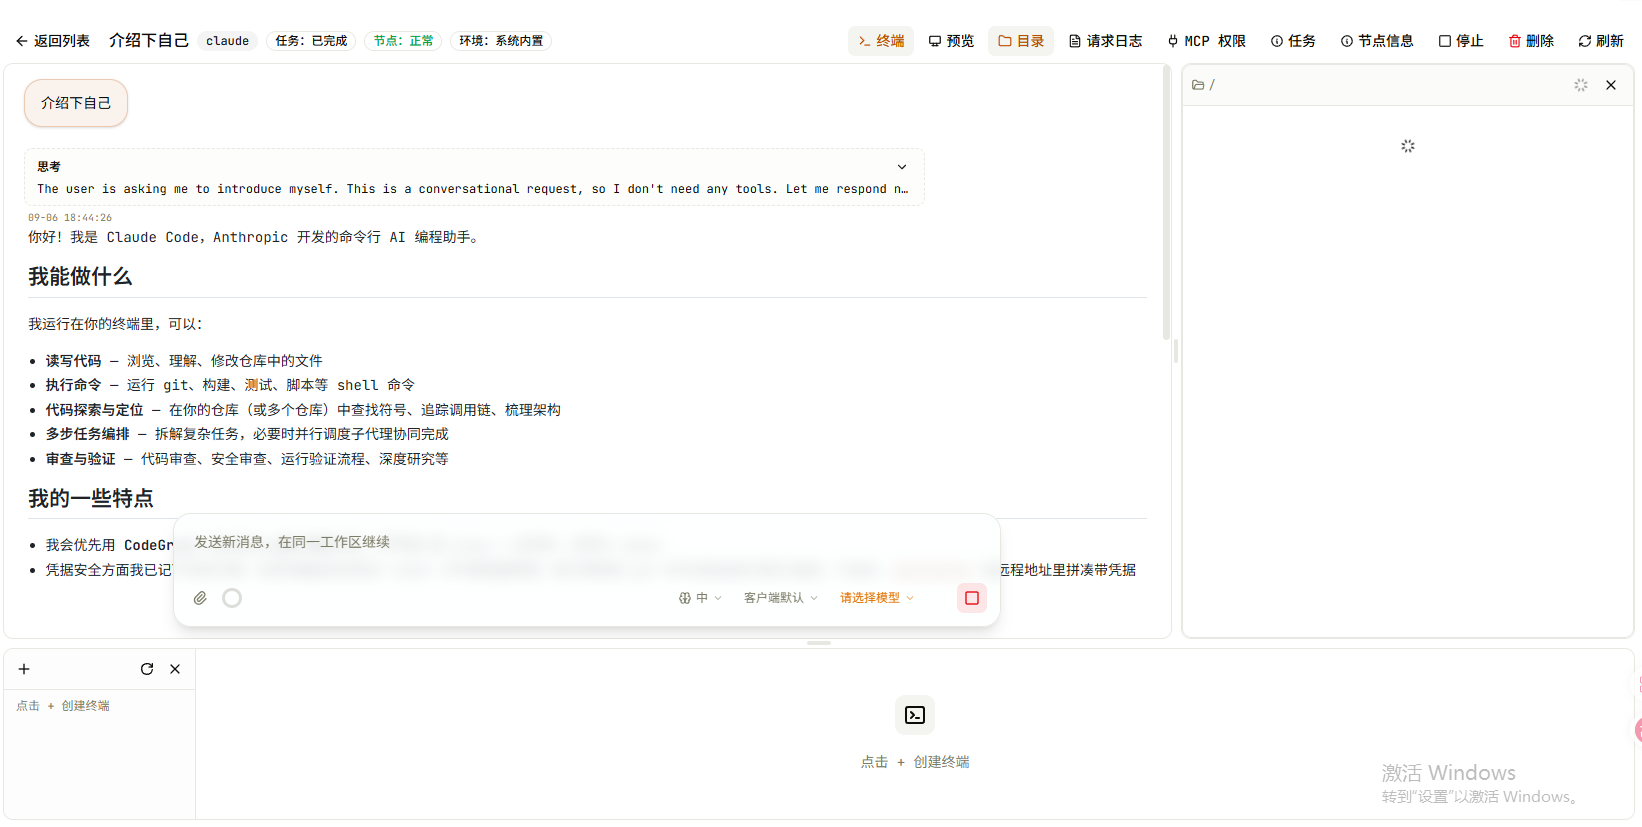Close the terminal list with its X
The width and height of the screenshot is (1642, 827).
coord(175,669)
